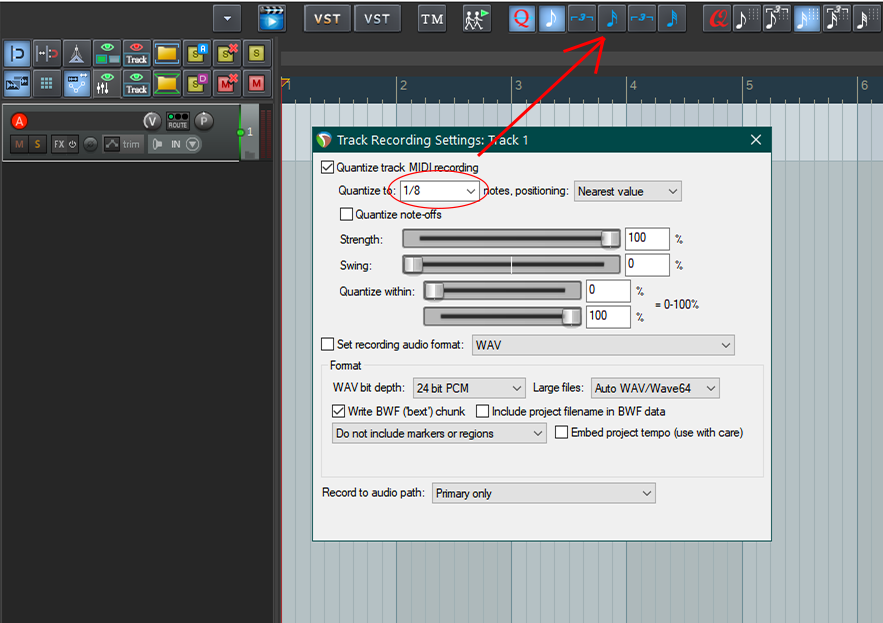Enable Embed project tempo checkbox

561,432
